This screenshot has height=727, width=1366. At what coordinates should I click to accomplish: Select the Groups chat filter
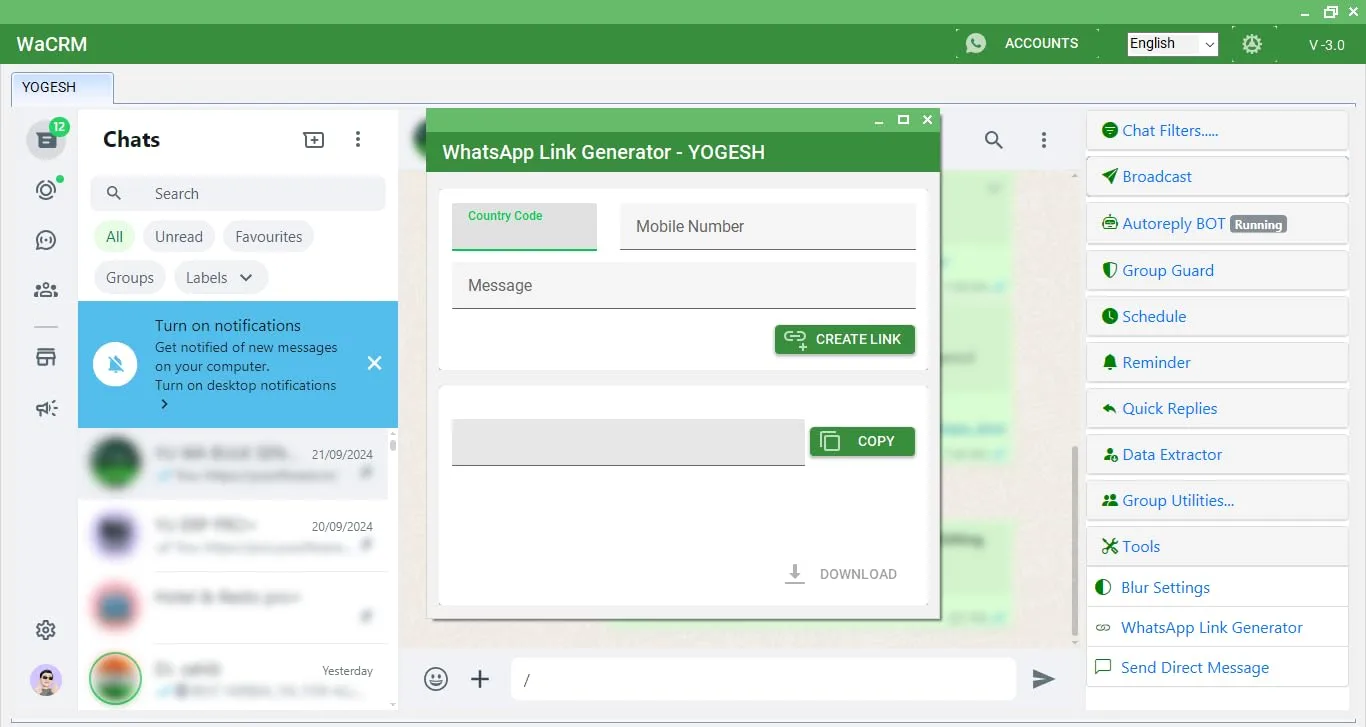[130, 278]
